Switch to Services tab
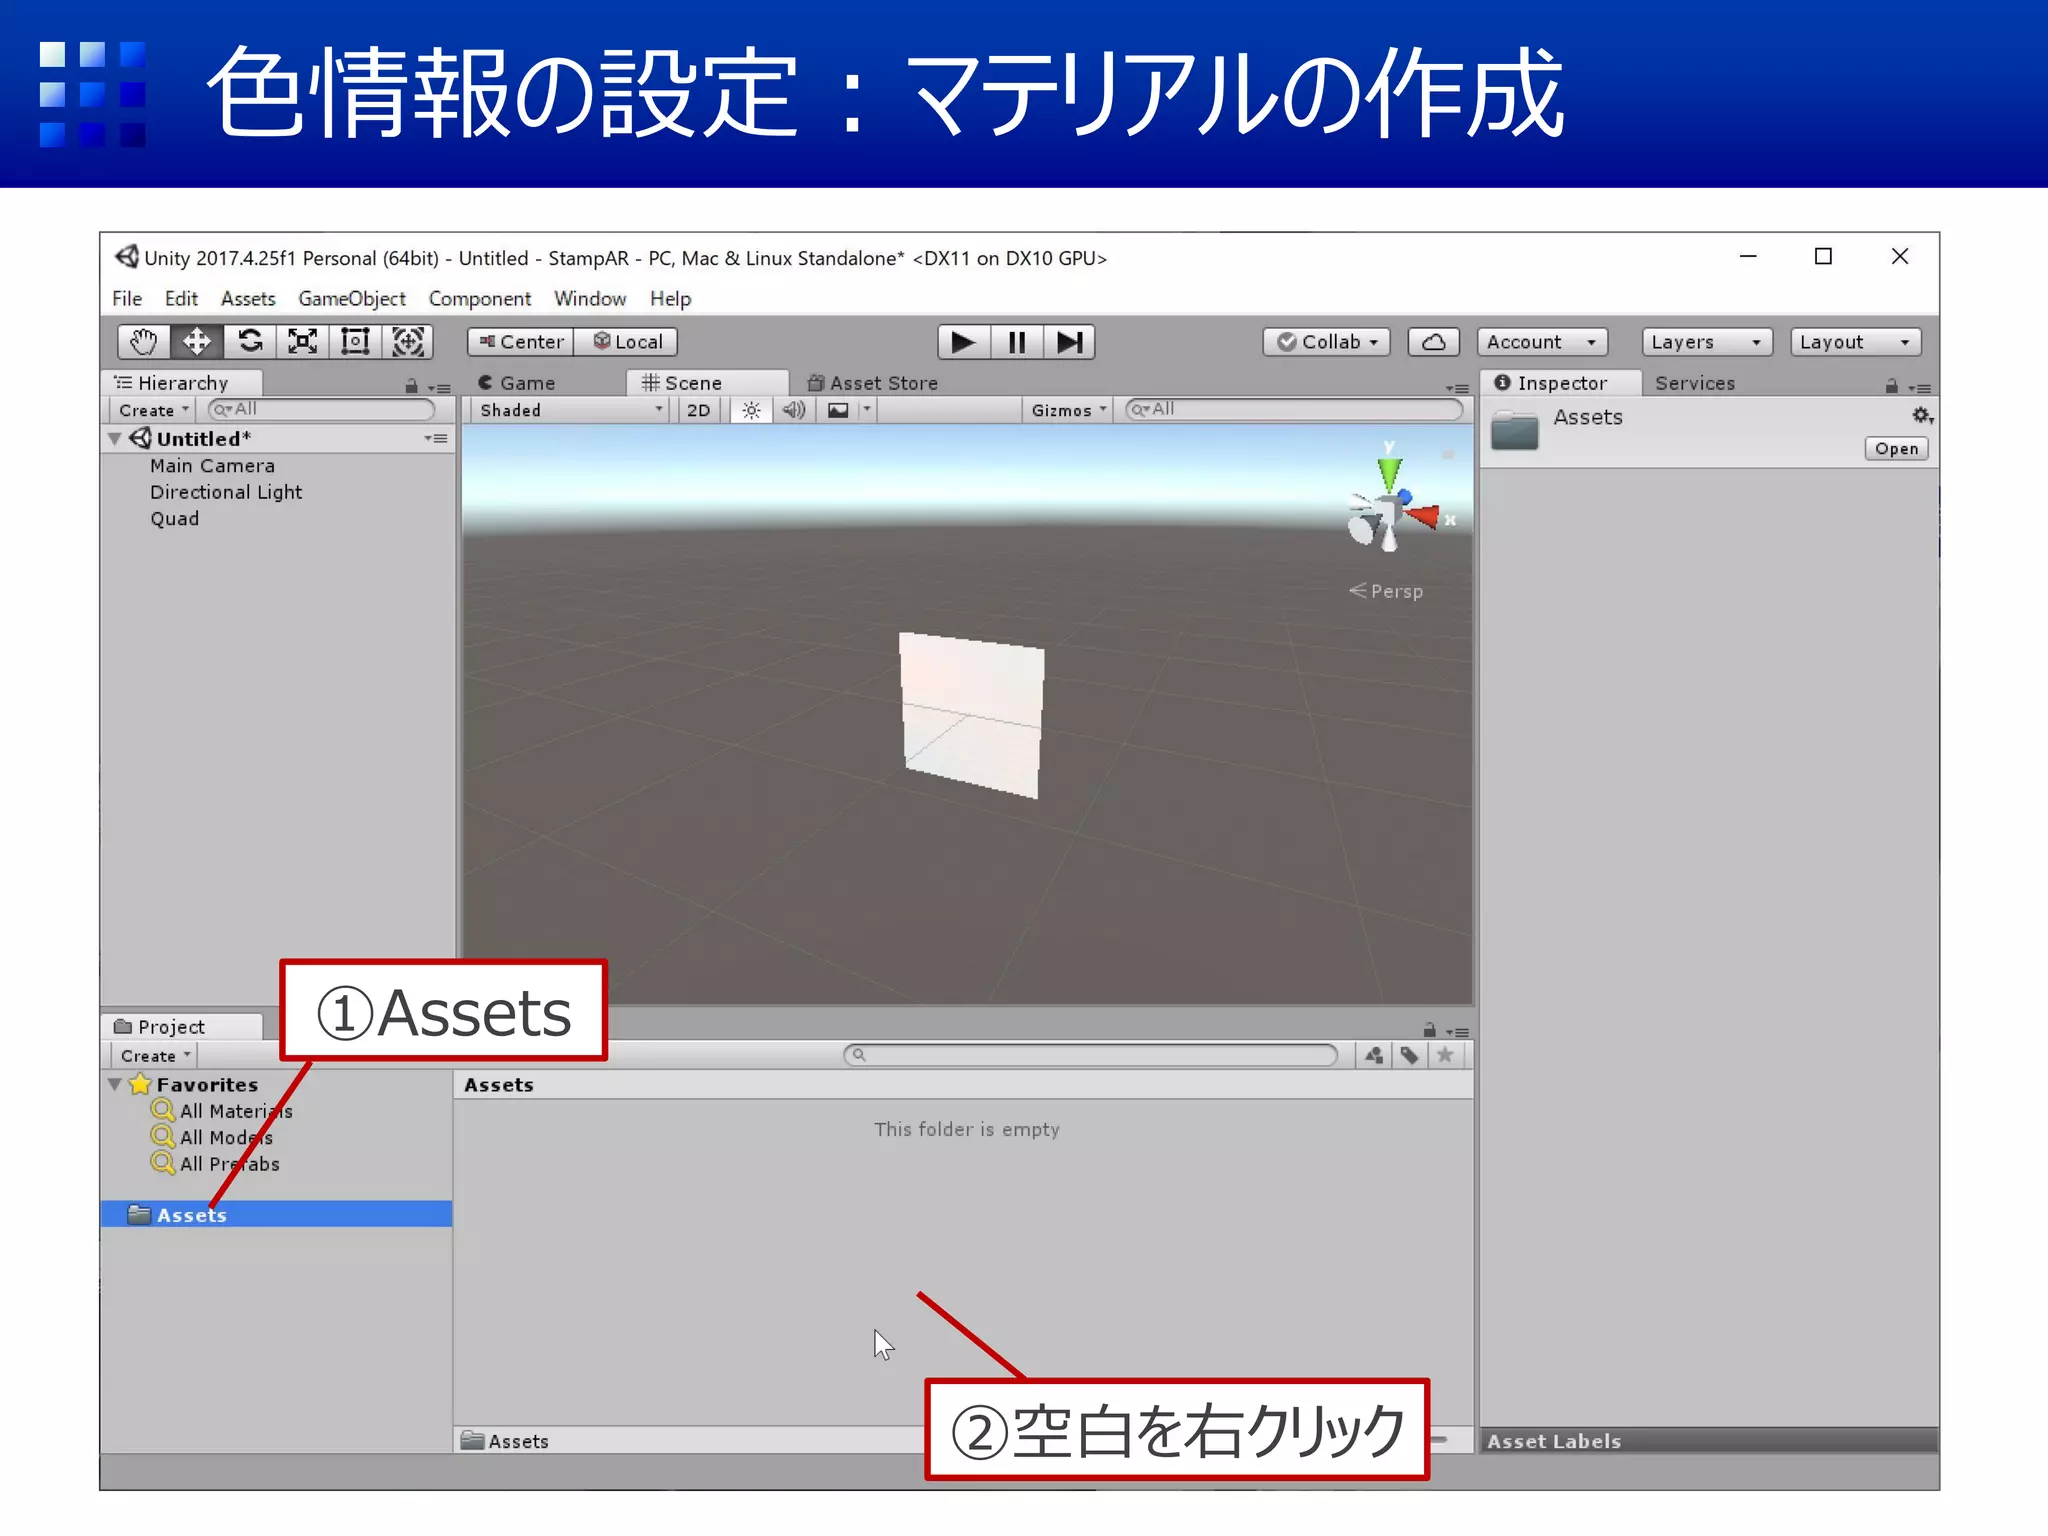The height and width of the screenshot is (1536, 2048). pos(1694,383)
